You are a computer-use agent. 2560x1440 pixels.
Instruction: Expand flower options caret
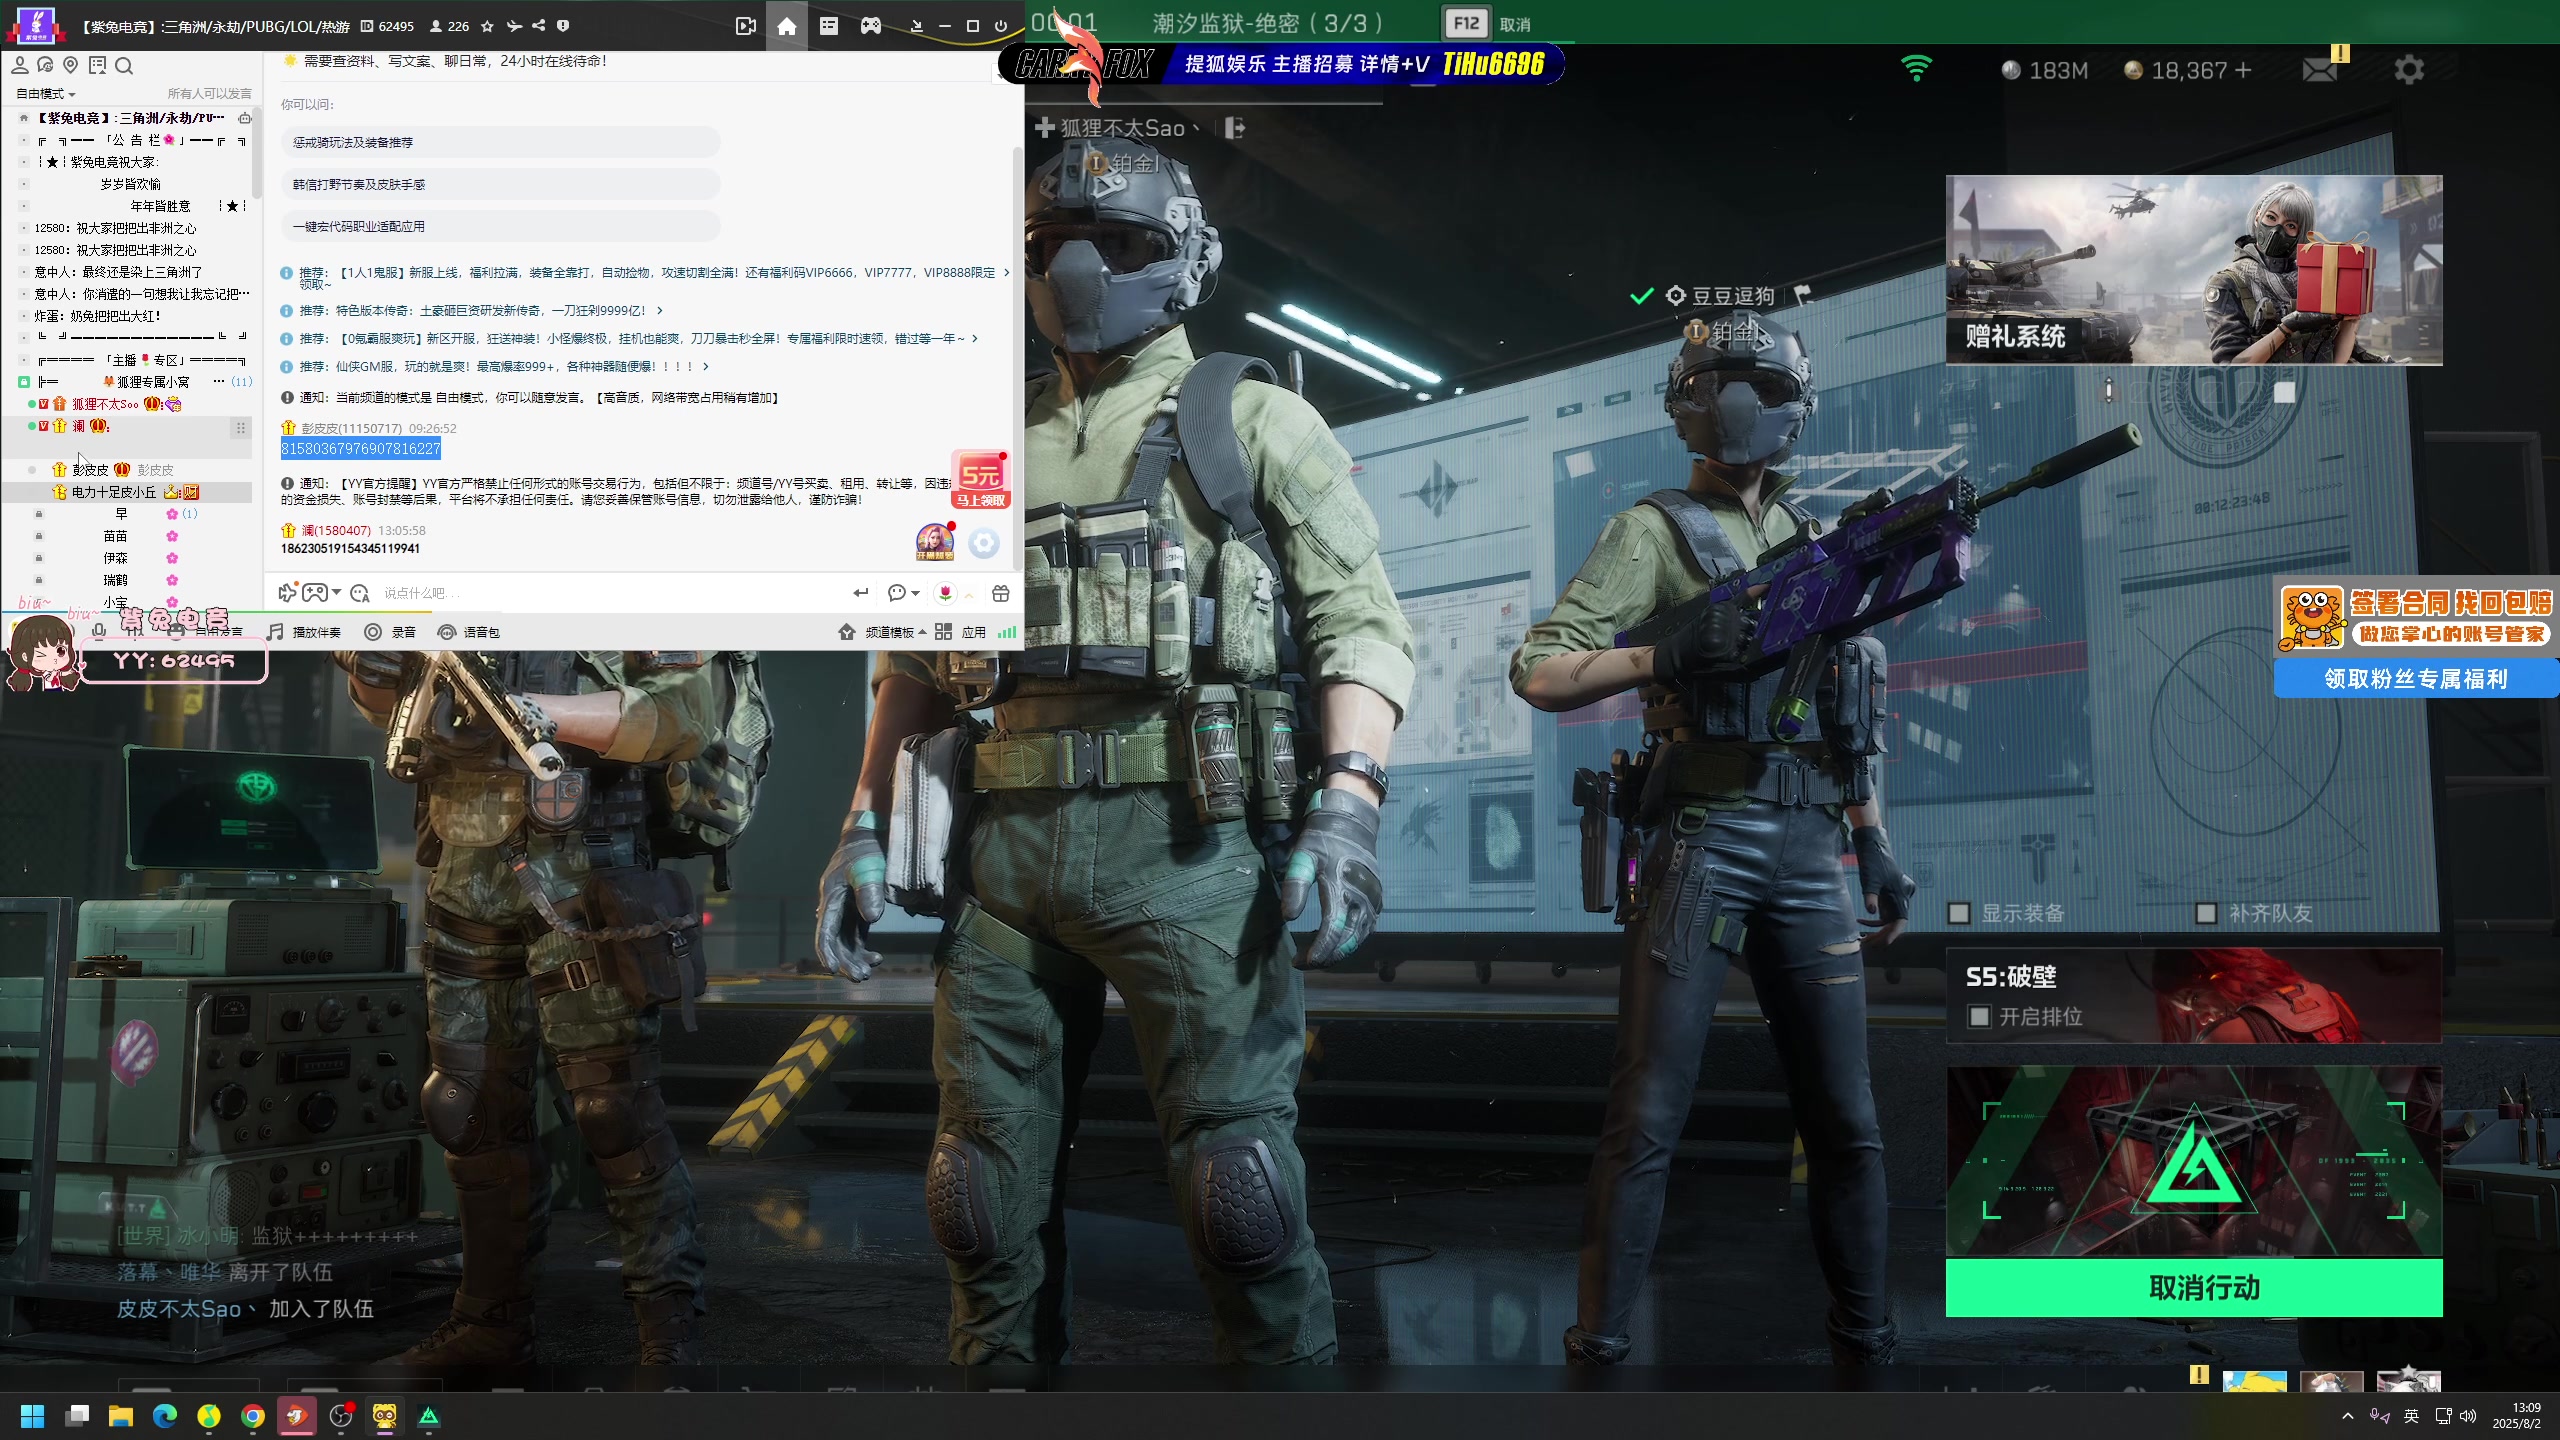pyautogui.click(x=969, y=594)
